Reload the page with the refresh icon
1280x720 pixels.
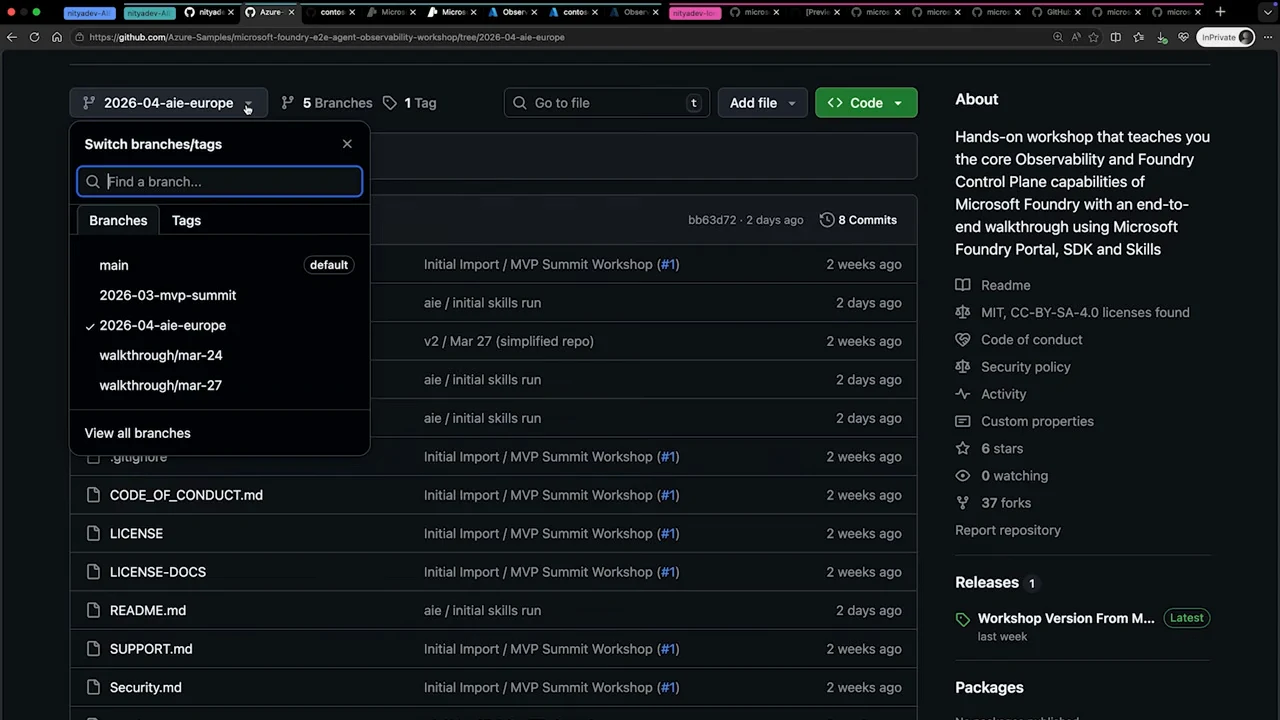pyautogui.click(x=34, y=37)
